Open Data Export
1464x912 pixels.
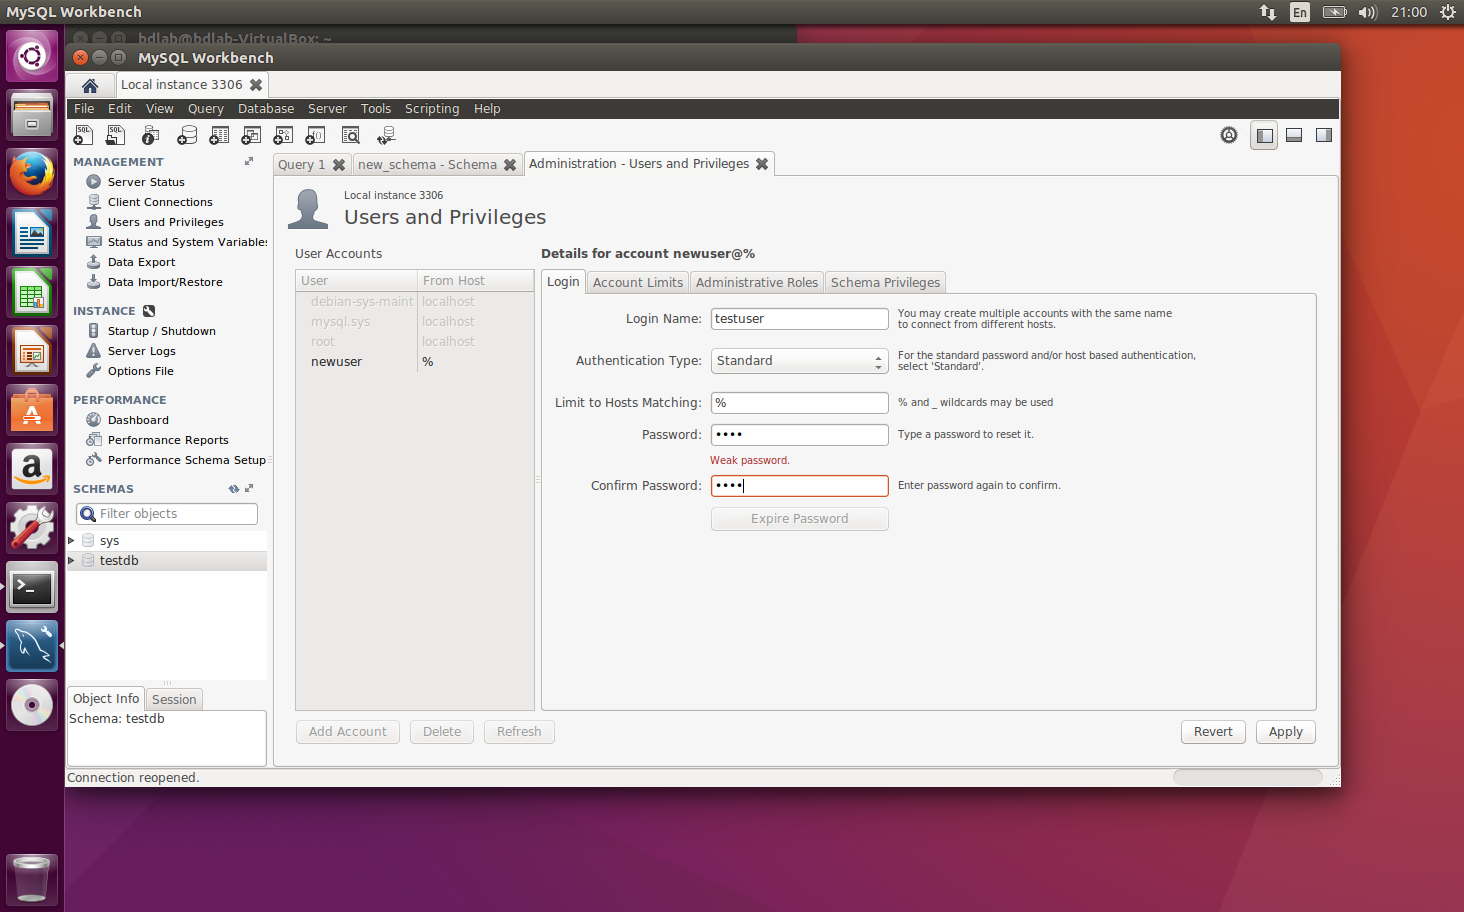coord(141,262)
